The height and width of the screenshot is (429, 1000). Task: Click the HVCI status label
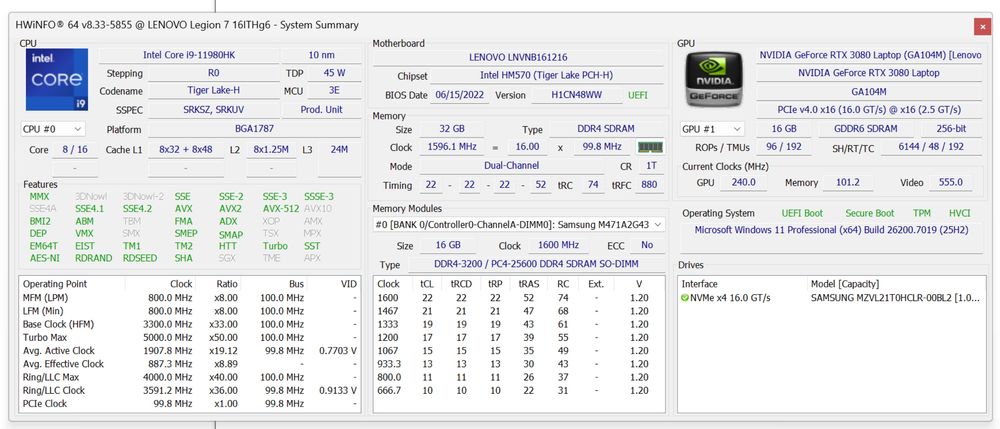pyautogui.click(x=959, y=213)
